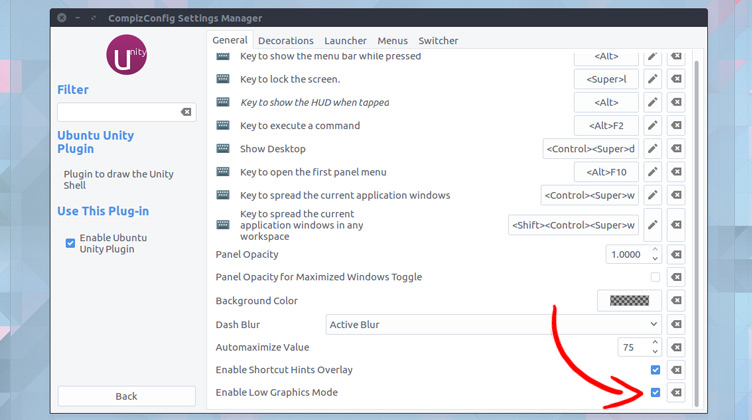Edit the execute a command shortcut pencil
The height and width of the screenshot is (420, 752).
[652, 126]
